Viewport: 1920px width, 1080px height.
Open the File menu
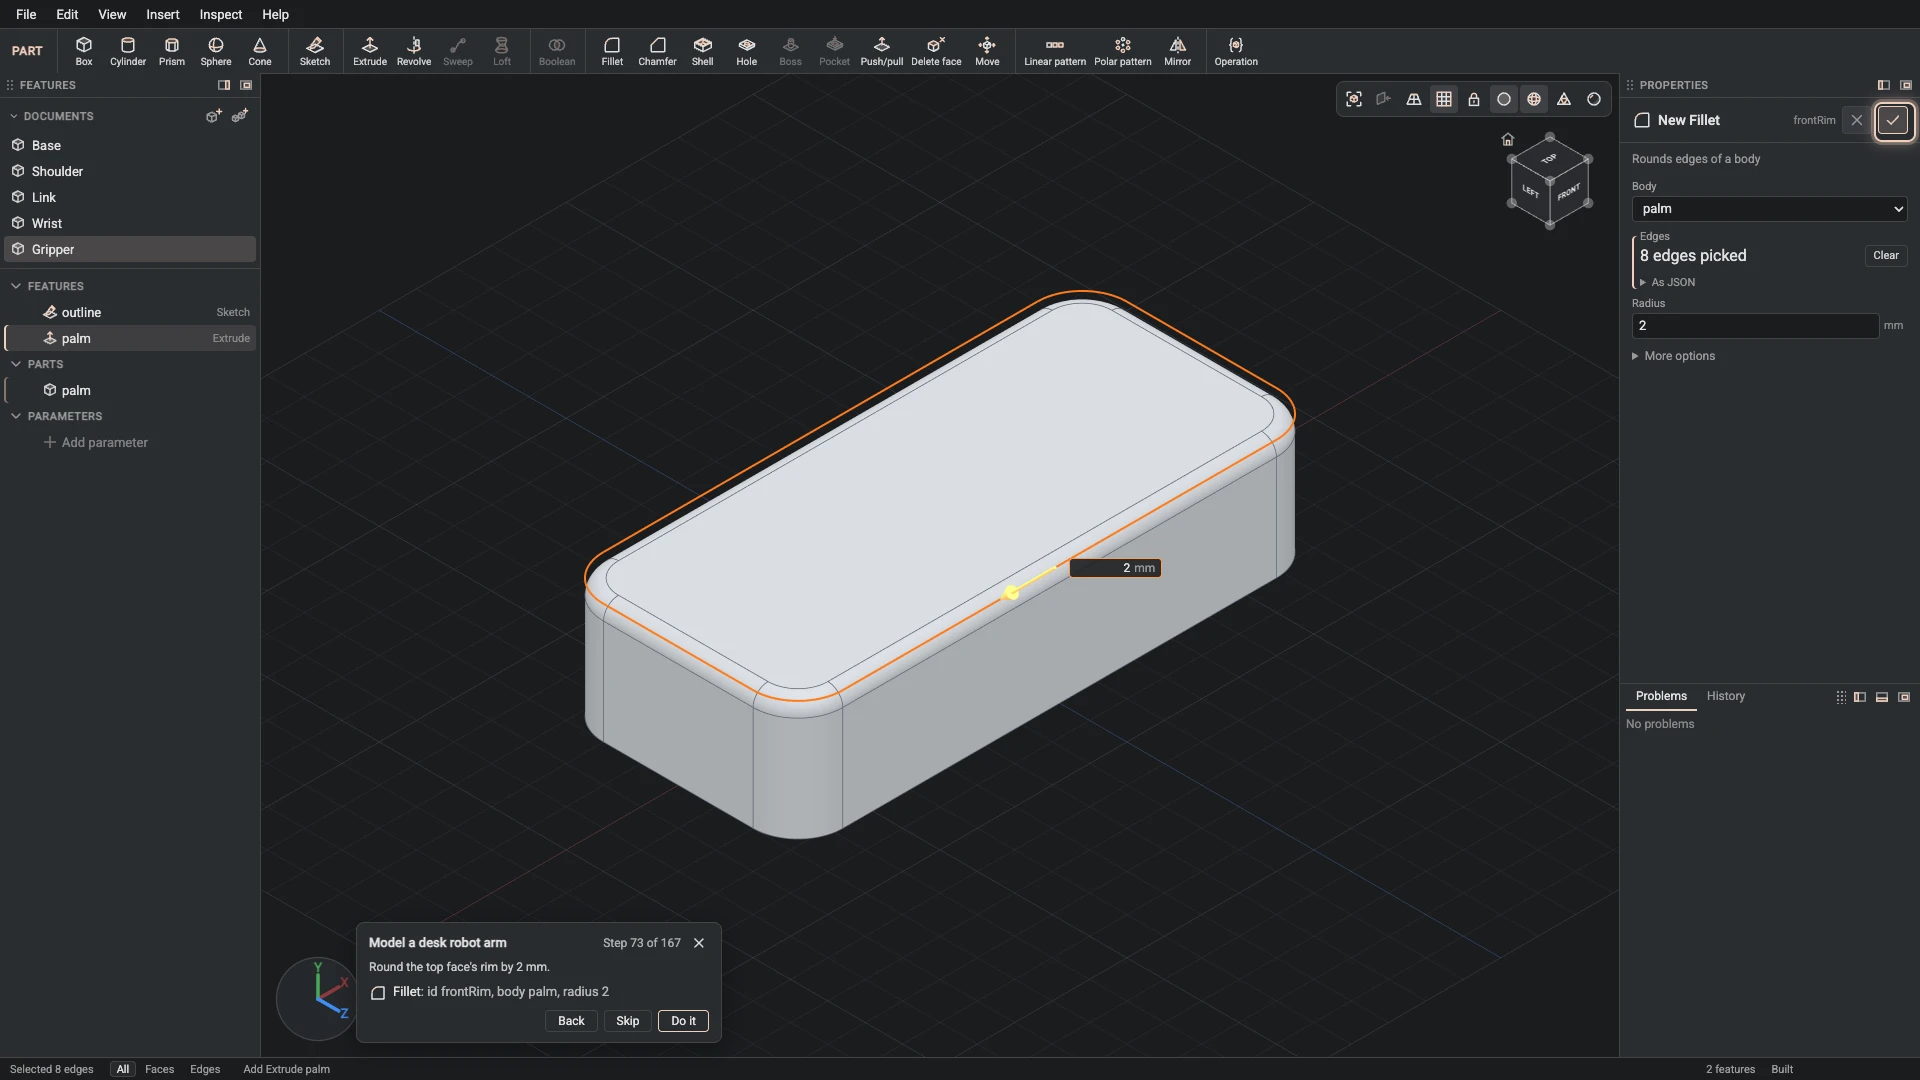click(x=26, y=14)
